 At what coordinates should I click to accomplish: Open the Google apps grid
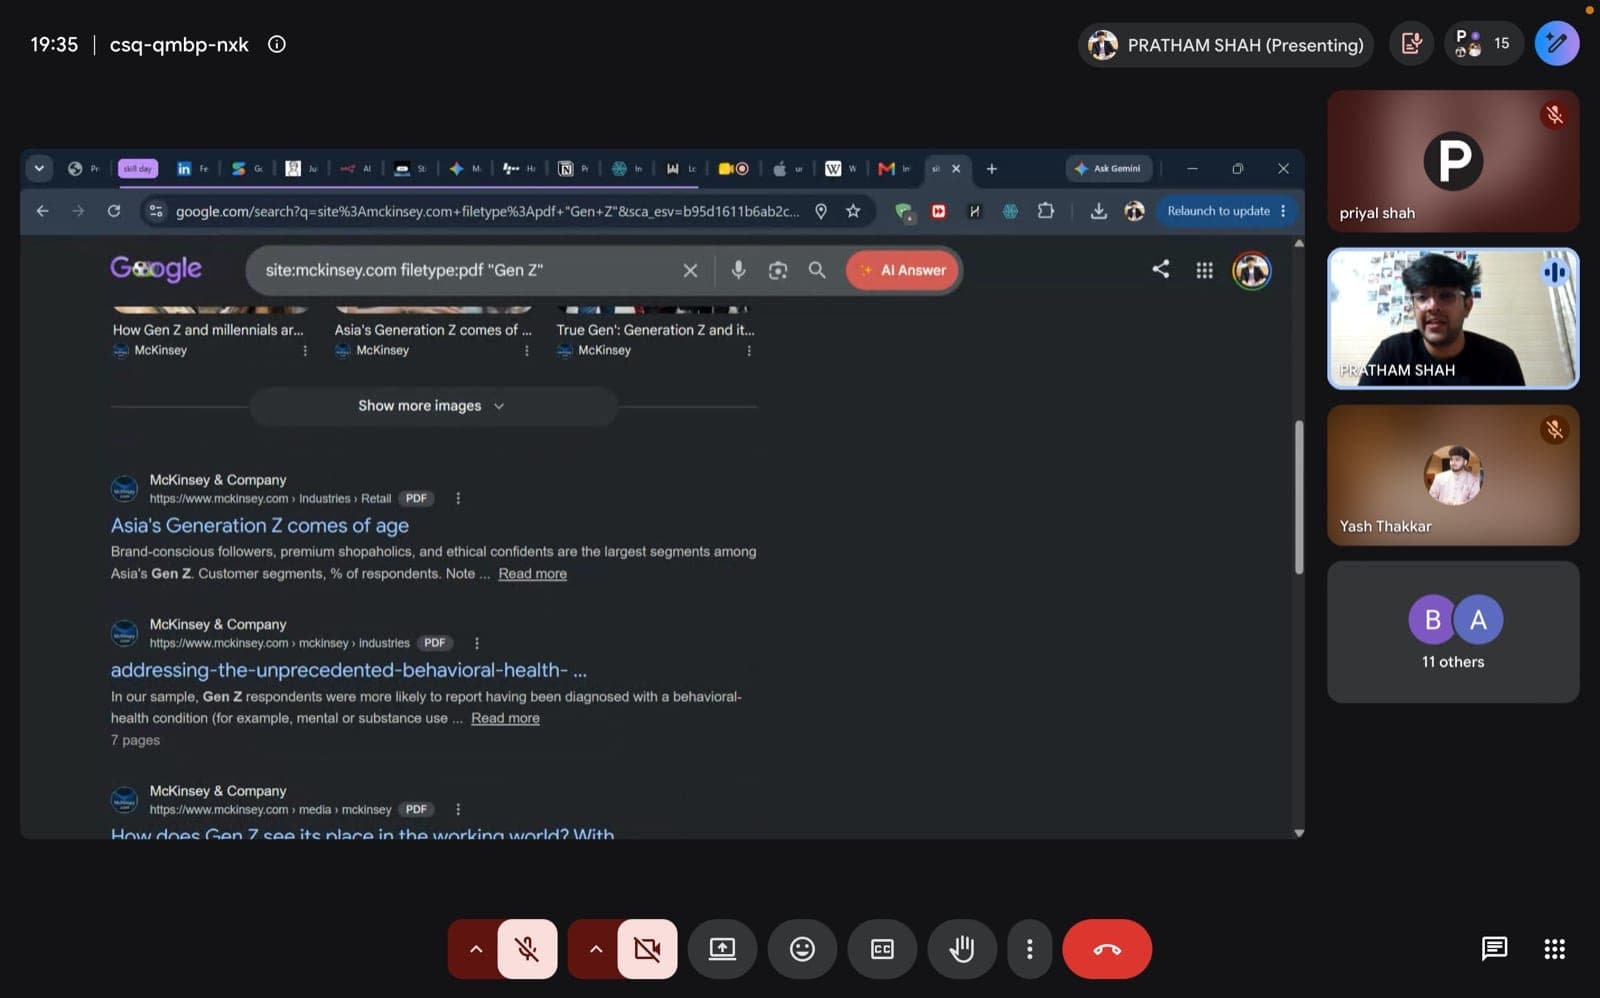(1205, 270)
